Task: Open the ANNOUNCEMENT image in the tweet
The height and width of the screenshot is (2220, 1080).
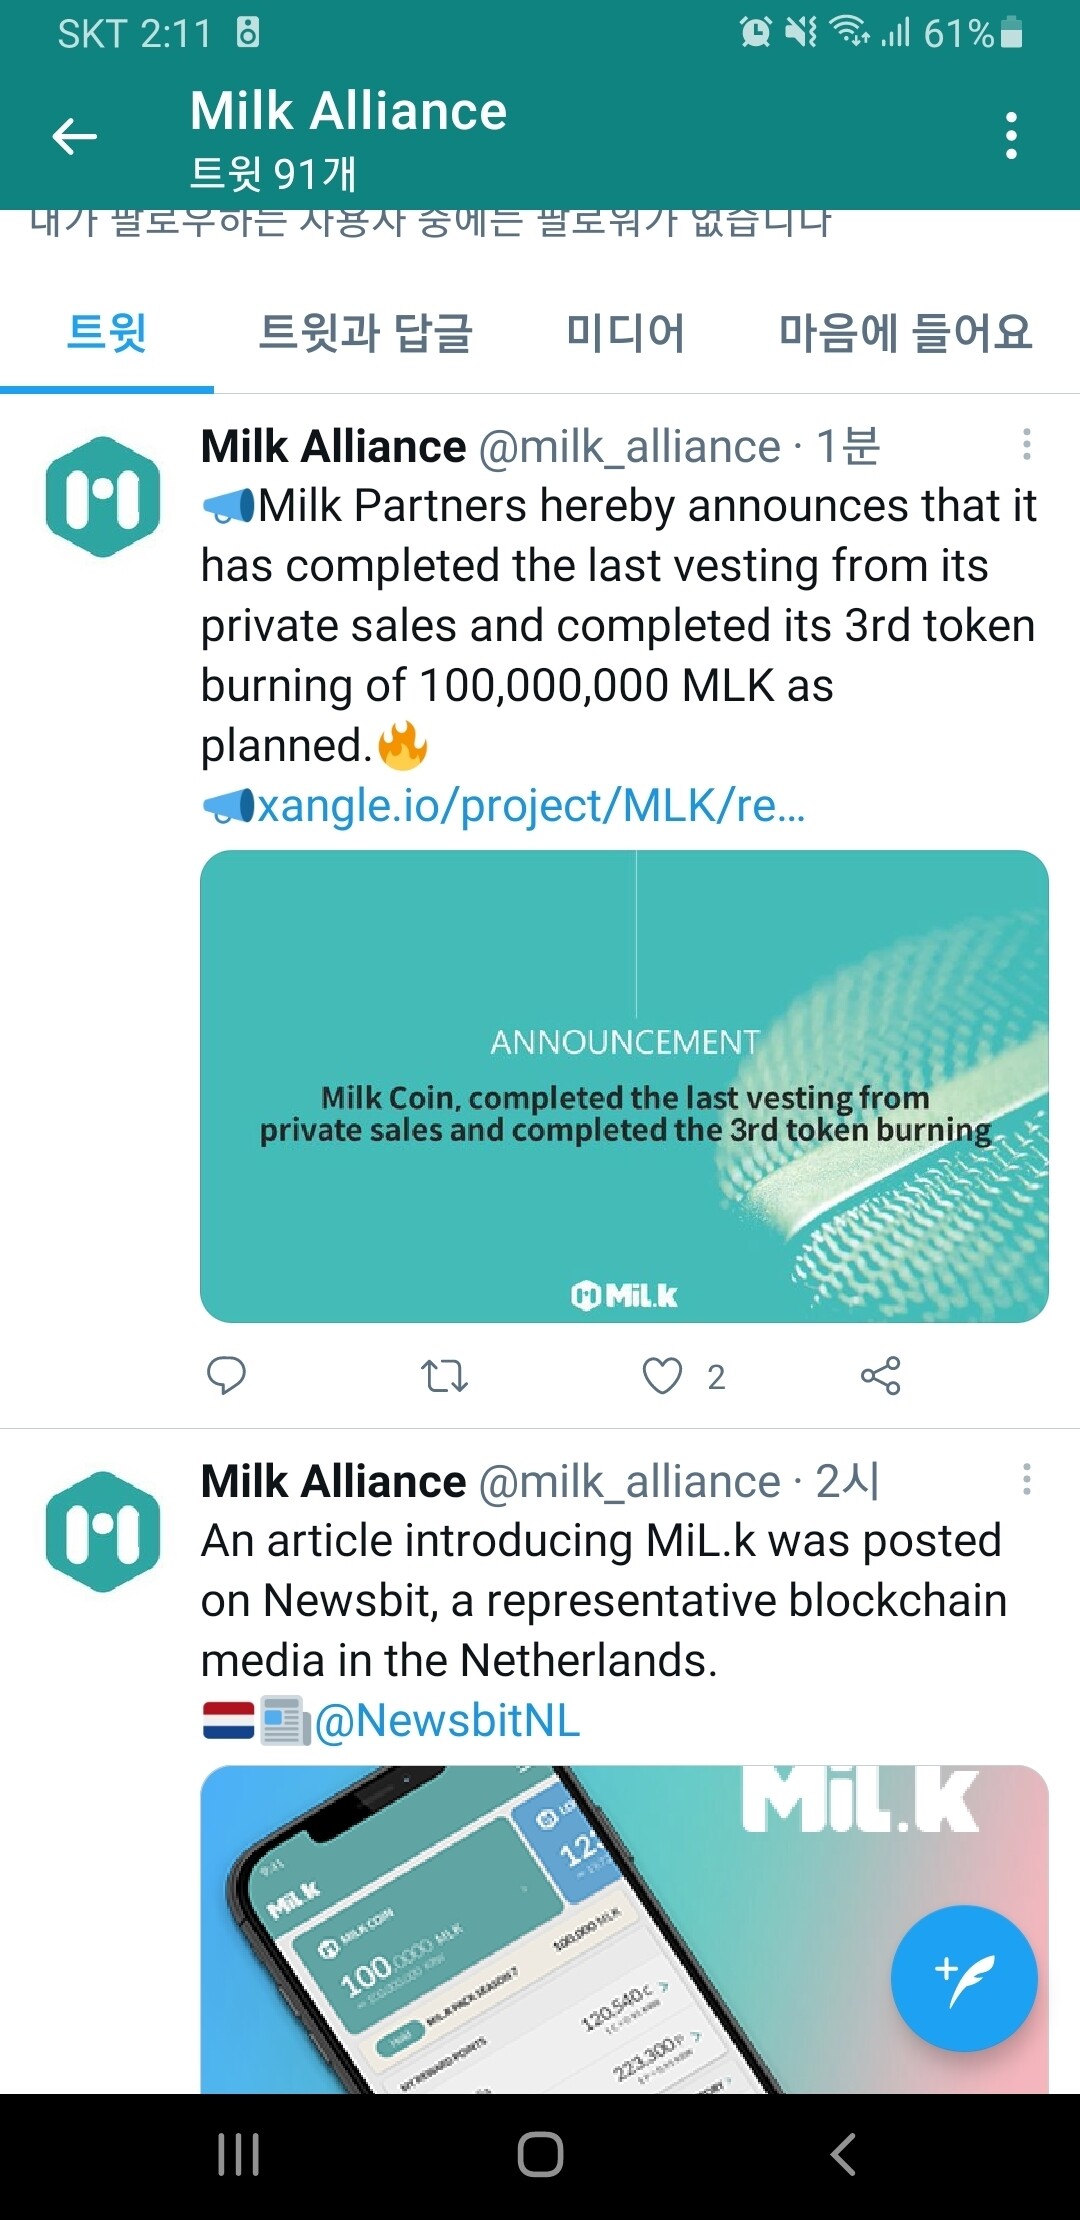Action: click(624, 1086)
